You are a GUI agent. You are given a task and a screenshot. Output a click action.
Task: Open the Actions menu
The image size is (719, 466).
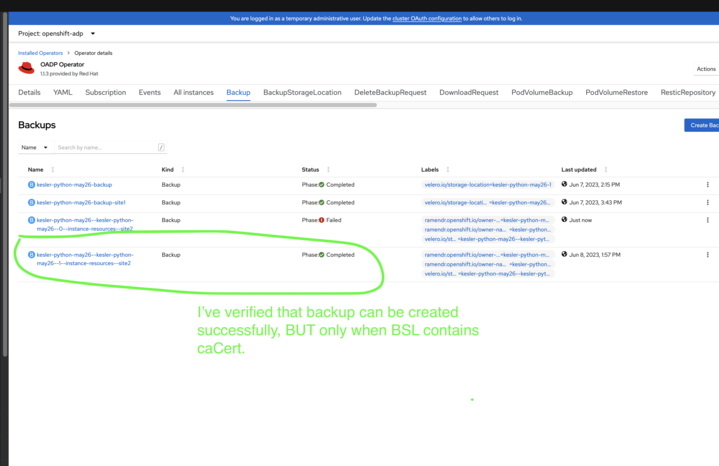click(x=706, y=69)
